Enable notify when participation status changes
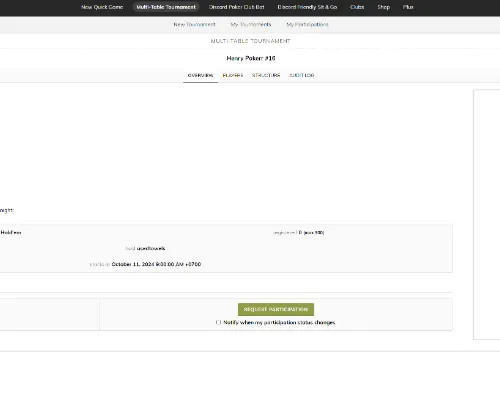This screenshot has width=500, height=407. [218, 322]
